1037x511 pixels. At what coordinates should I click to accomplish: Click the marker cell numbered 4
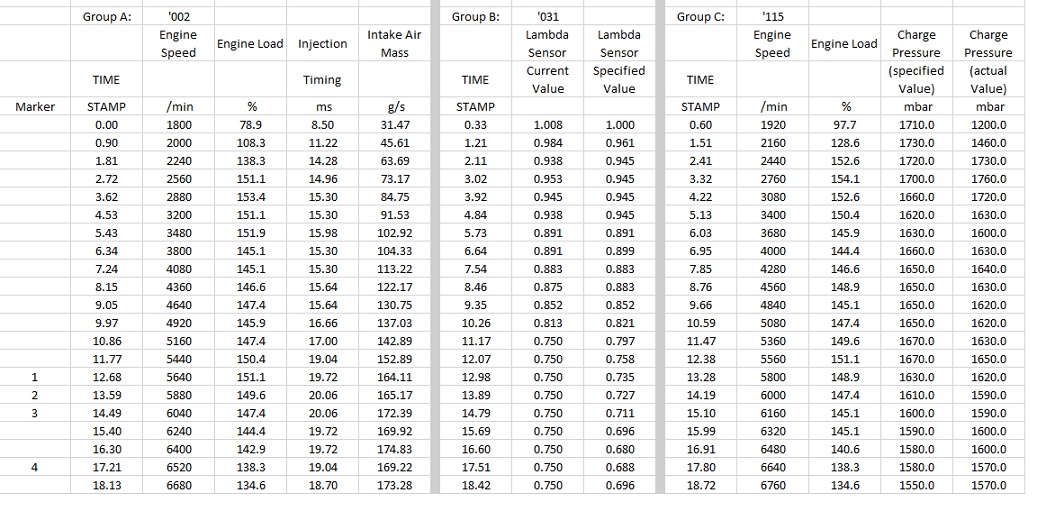coord(35,466)
